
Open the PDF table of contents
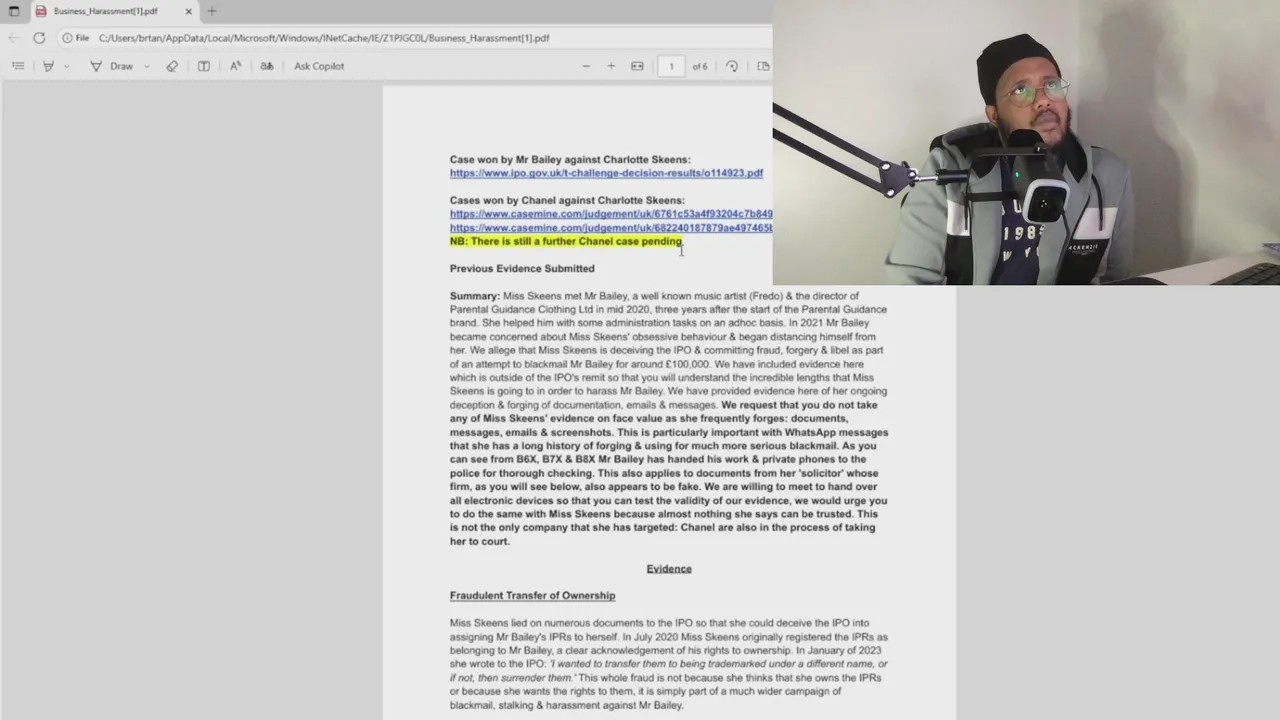tap(18, 66)
